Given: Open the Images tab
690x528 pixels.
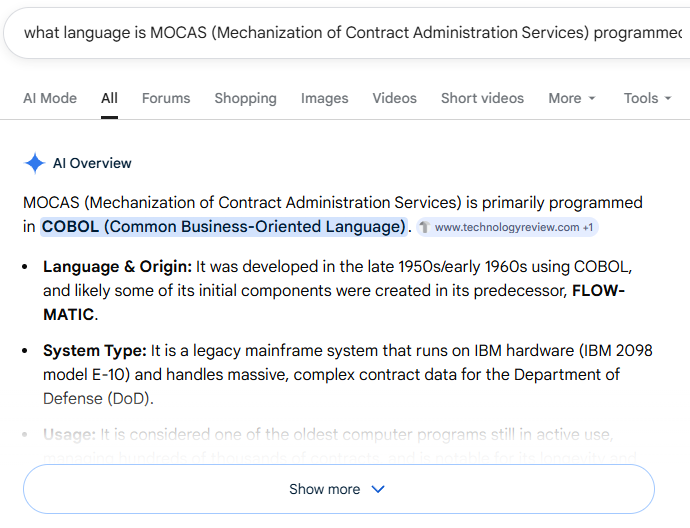Looking at the screenshot, I should pos(325,98).
